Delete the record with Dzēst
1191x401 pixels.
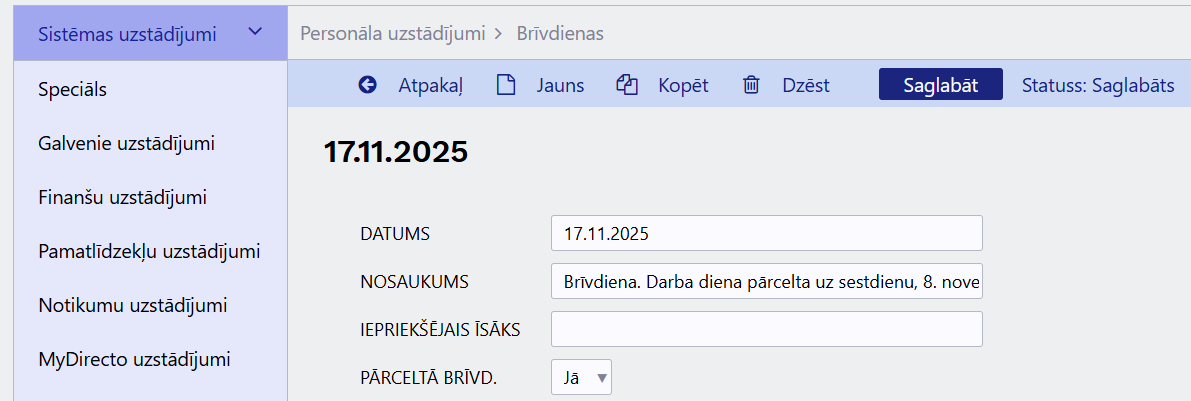coord(806,85)
